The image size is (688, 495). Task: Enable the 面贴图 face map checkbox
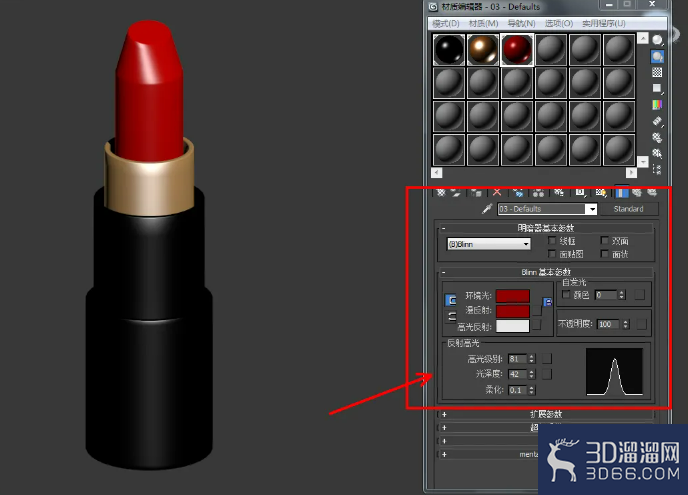pos(552,254)
